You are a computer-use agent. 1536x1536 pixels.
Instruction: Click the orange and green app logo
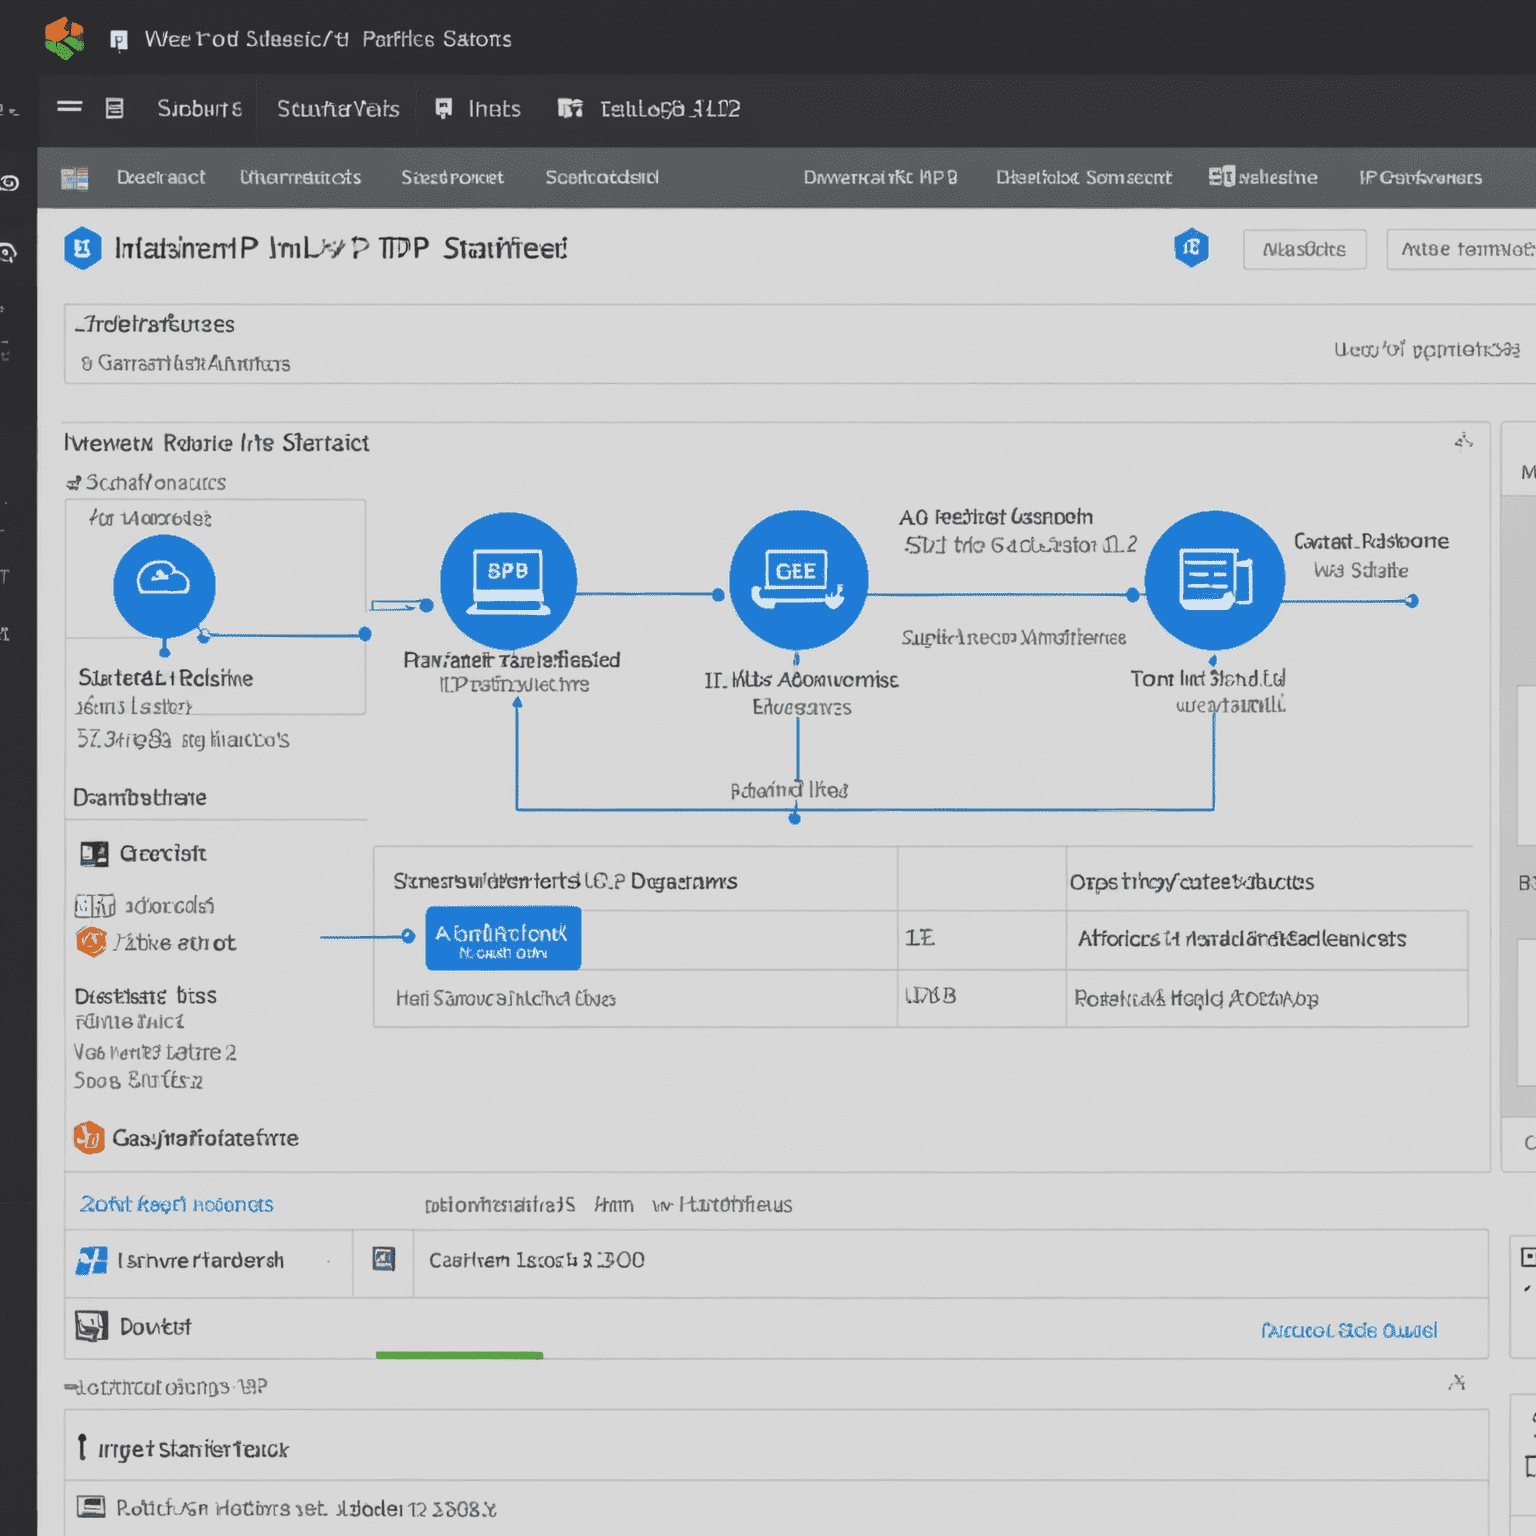pos(64,38)
